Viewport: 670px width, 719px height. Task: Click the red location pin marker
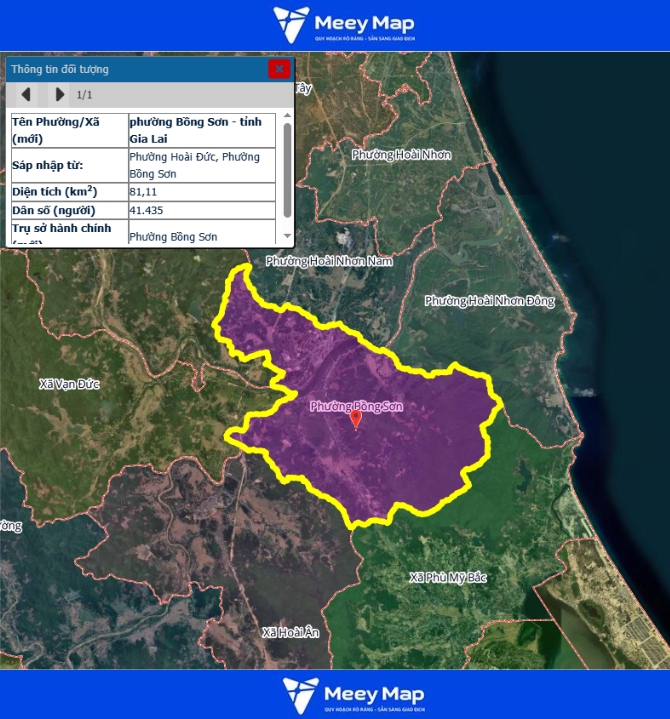tap(355, 419)
